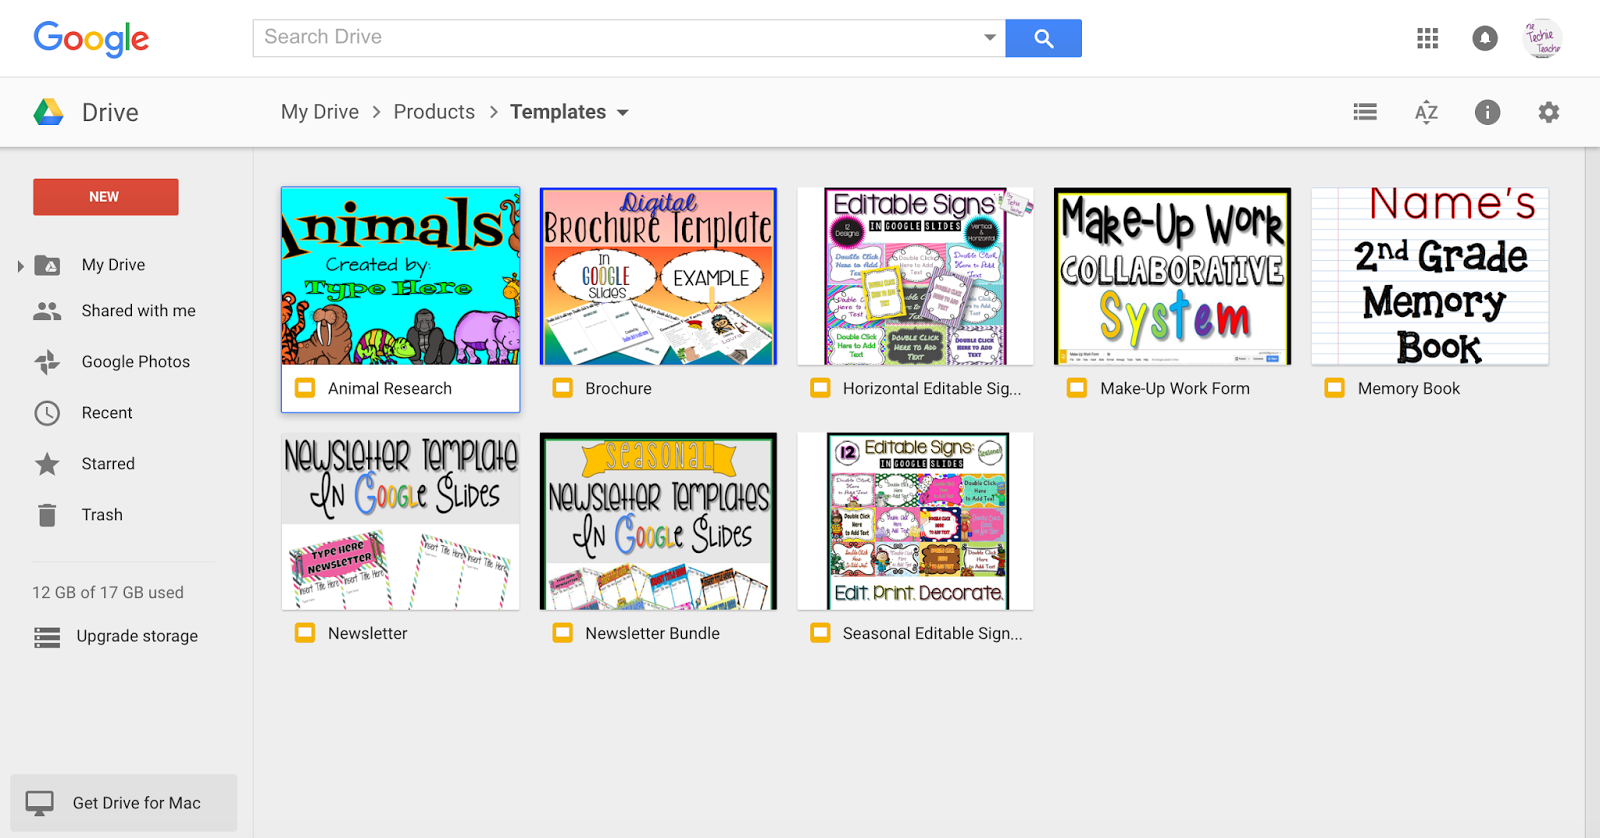Select My Drive in sidebar
The width and height of the screenshot is (1600, 838).
click(x=113, y=265)
